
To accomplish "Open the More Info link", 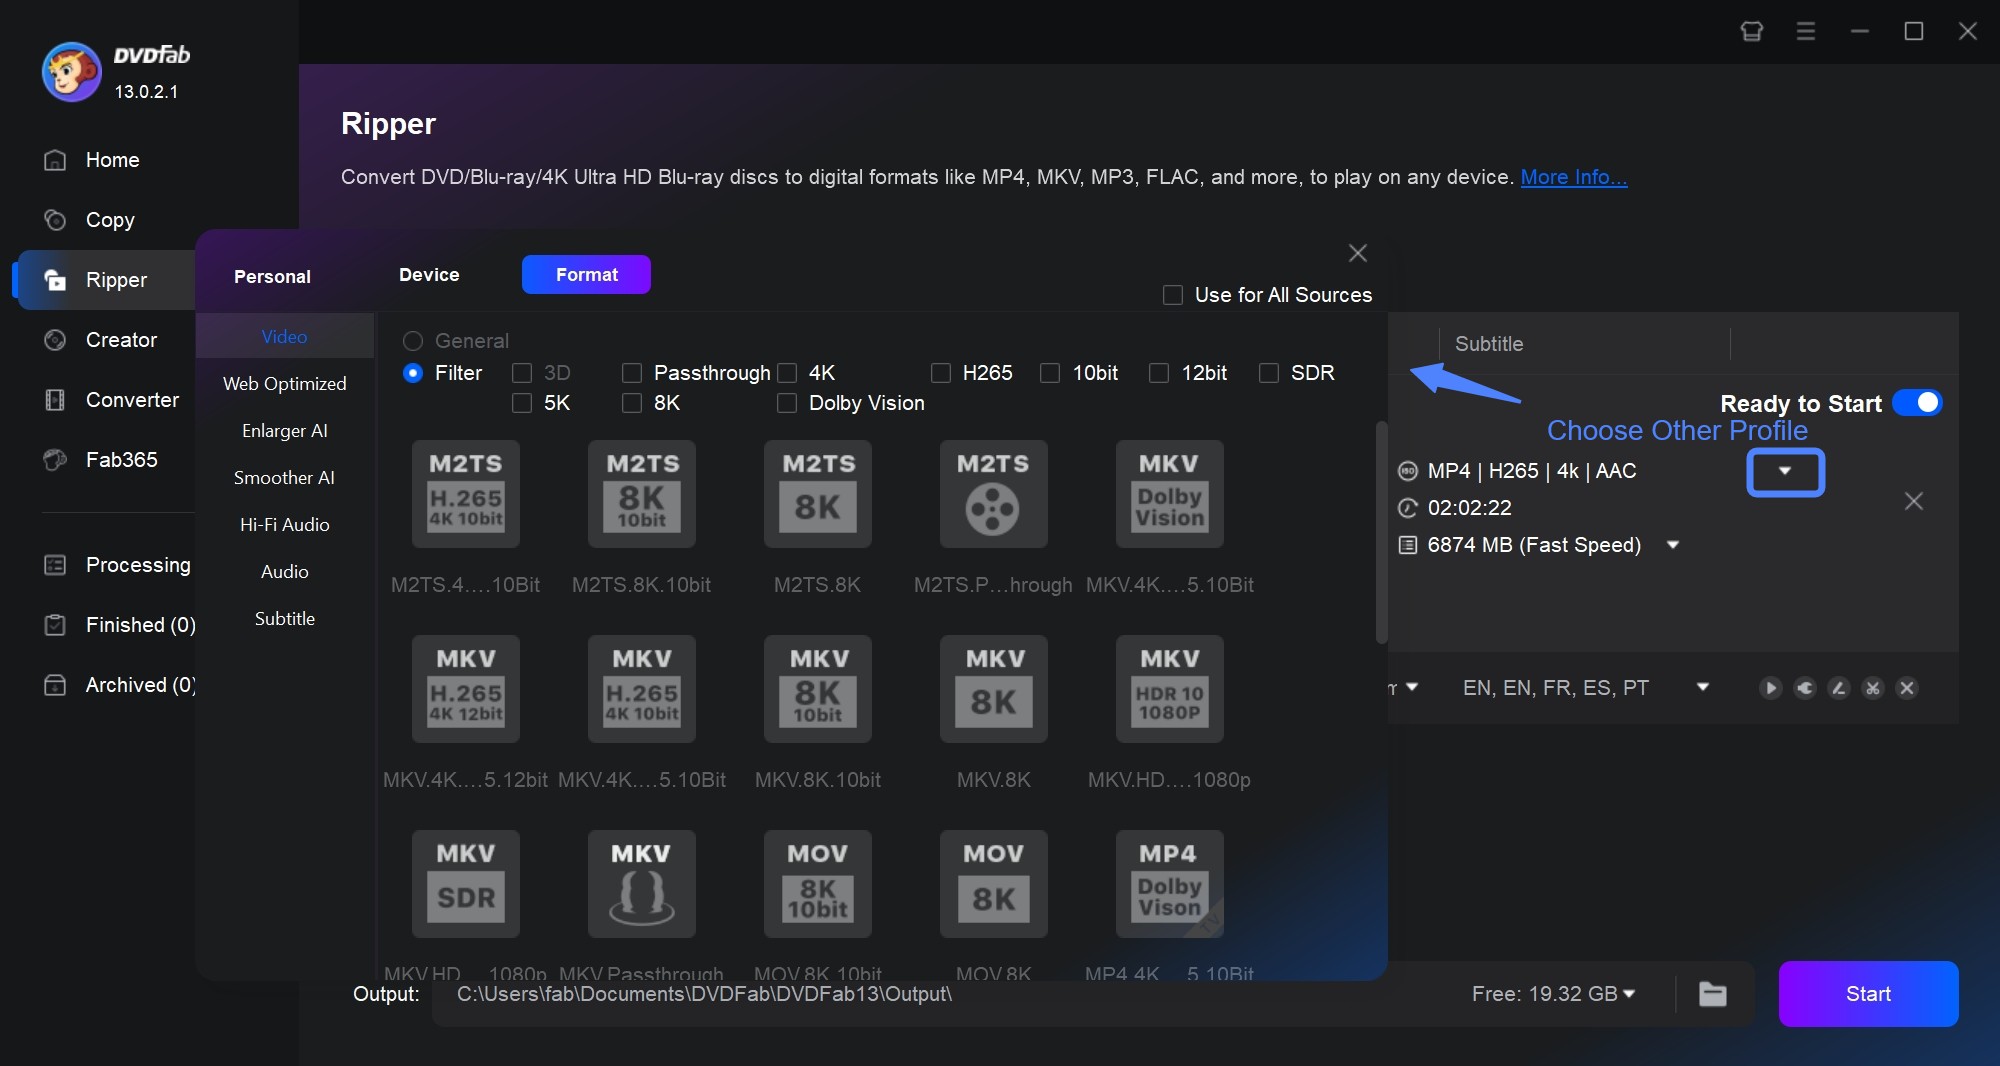I will (x=1574, y=177).
